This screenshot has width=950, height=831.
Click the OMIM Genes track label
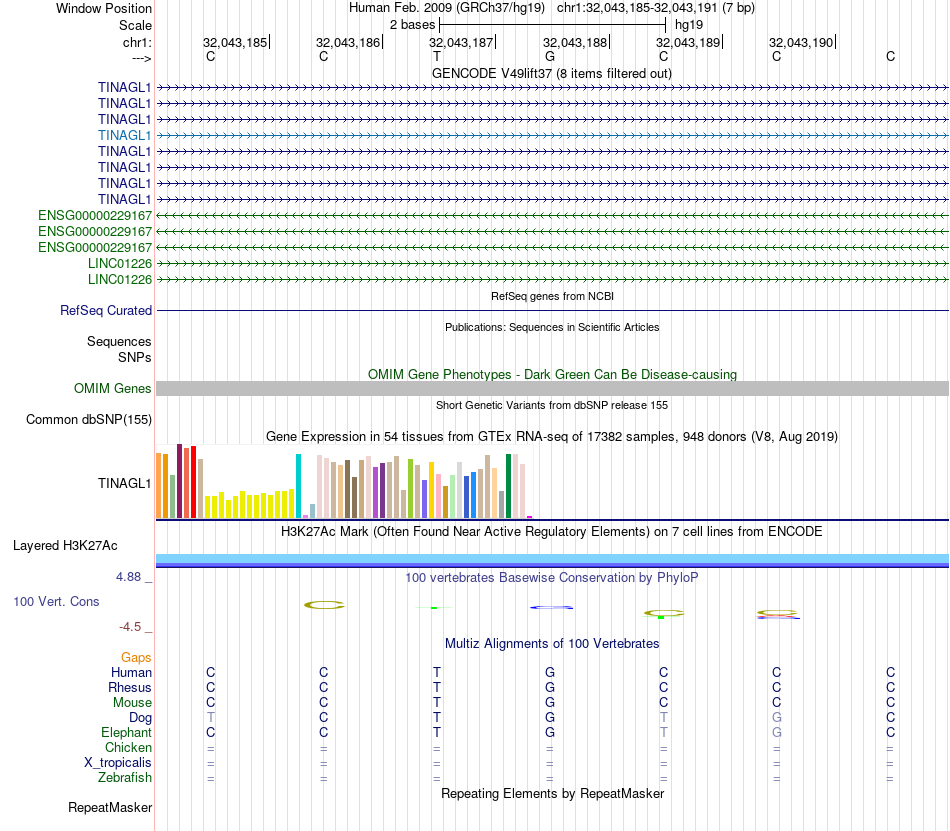pos(112,388)
